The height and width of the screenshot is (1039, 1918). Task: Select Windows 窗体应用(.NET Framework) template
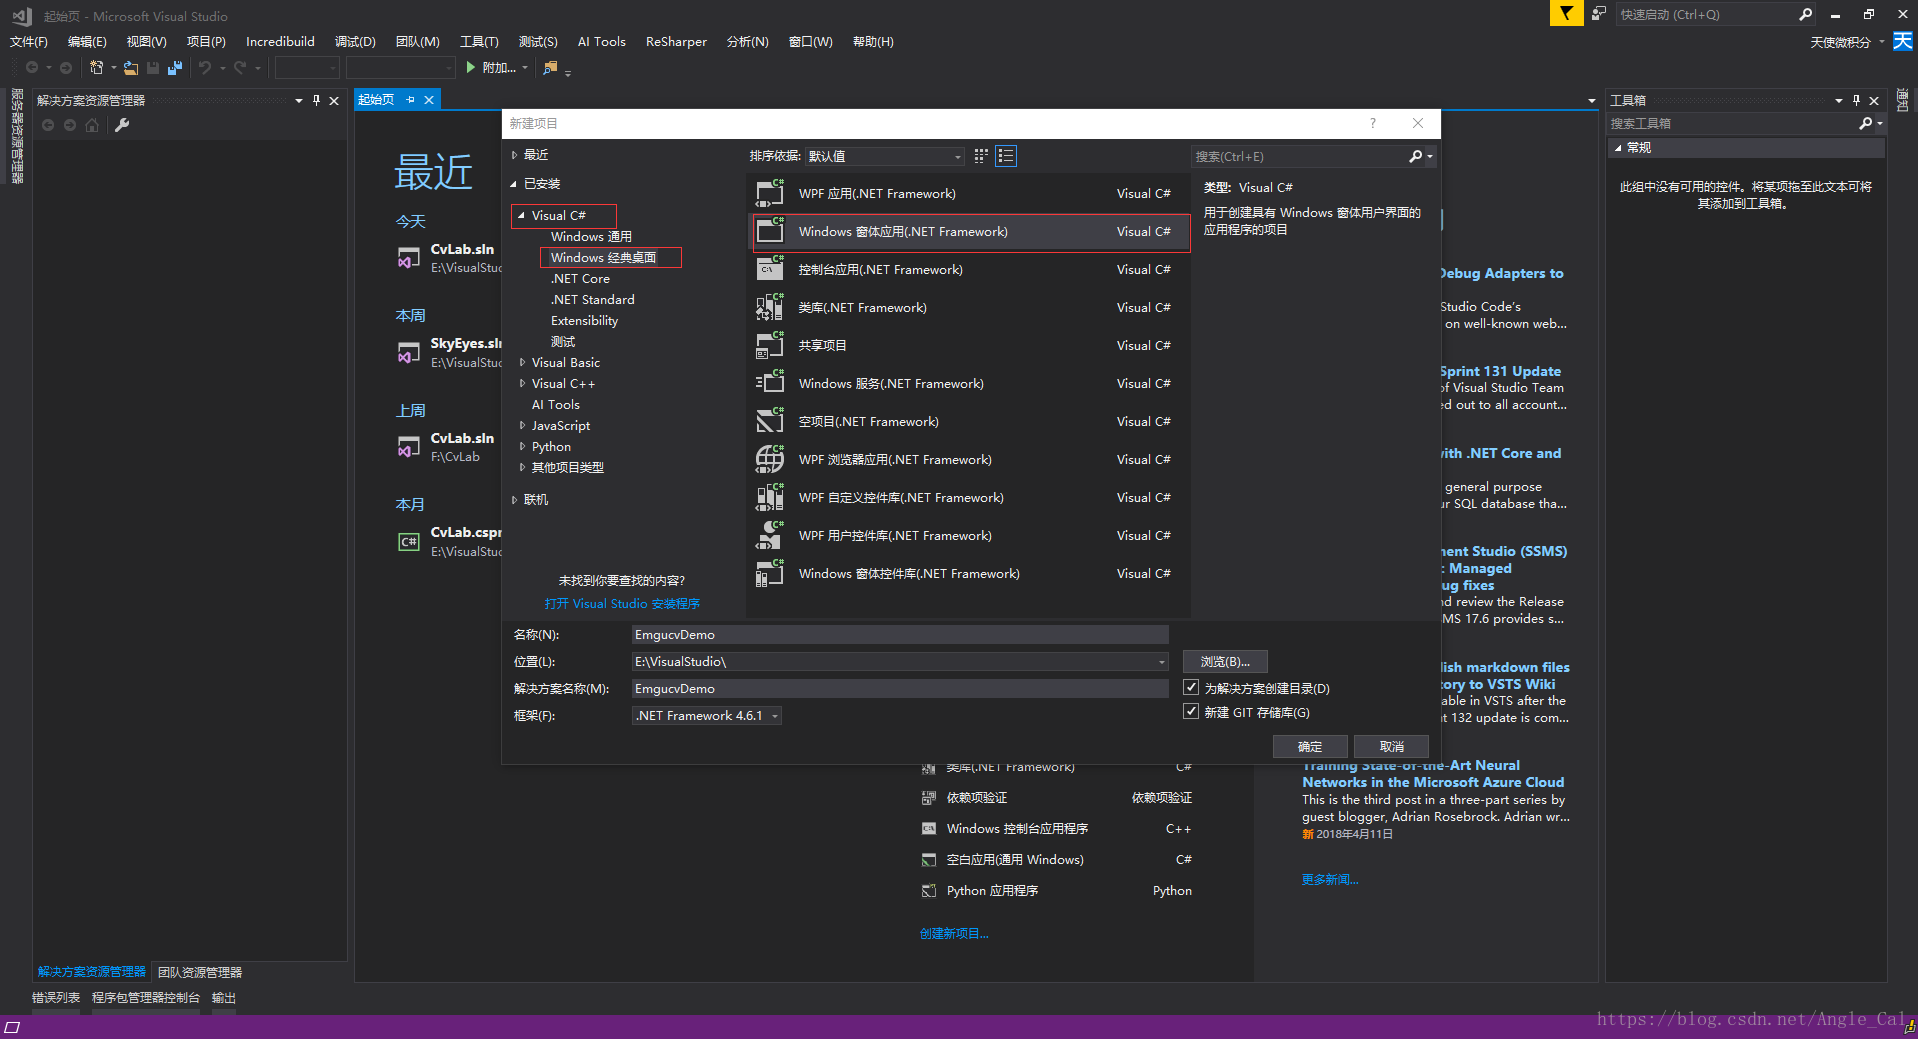pyautogui.click(x=969, y=231)
